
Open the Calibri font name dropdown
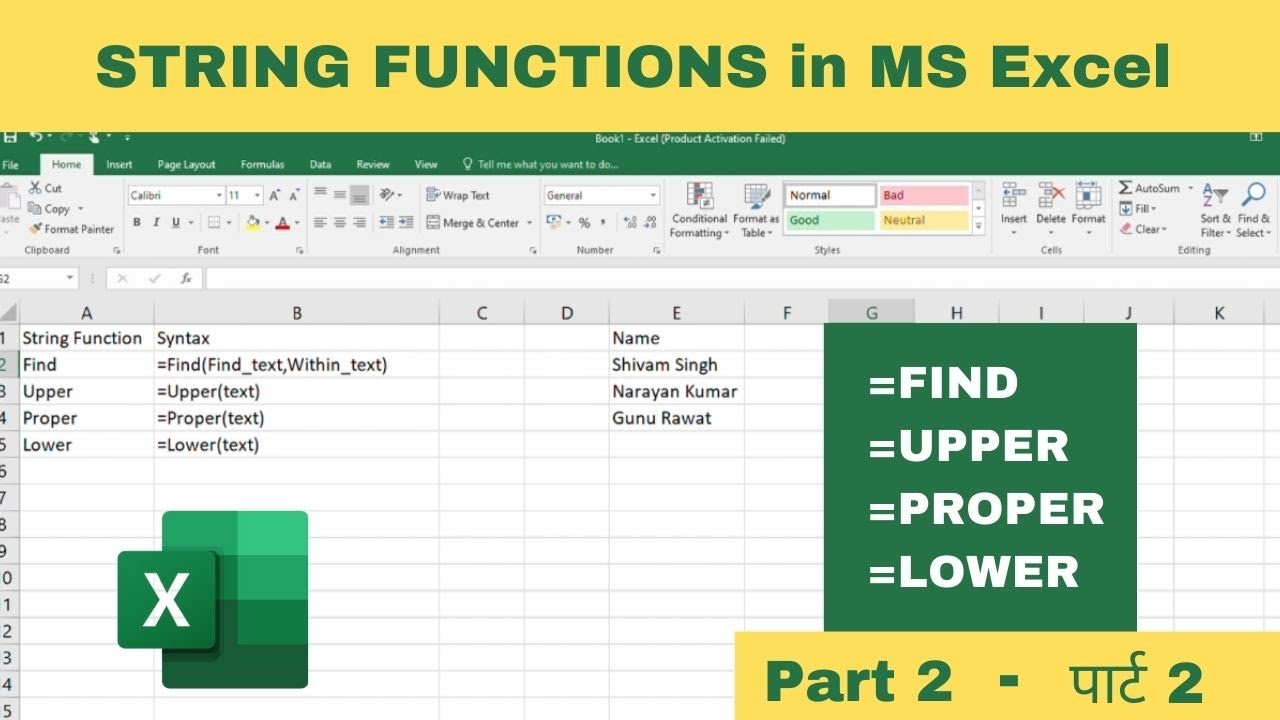point(219,196)
